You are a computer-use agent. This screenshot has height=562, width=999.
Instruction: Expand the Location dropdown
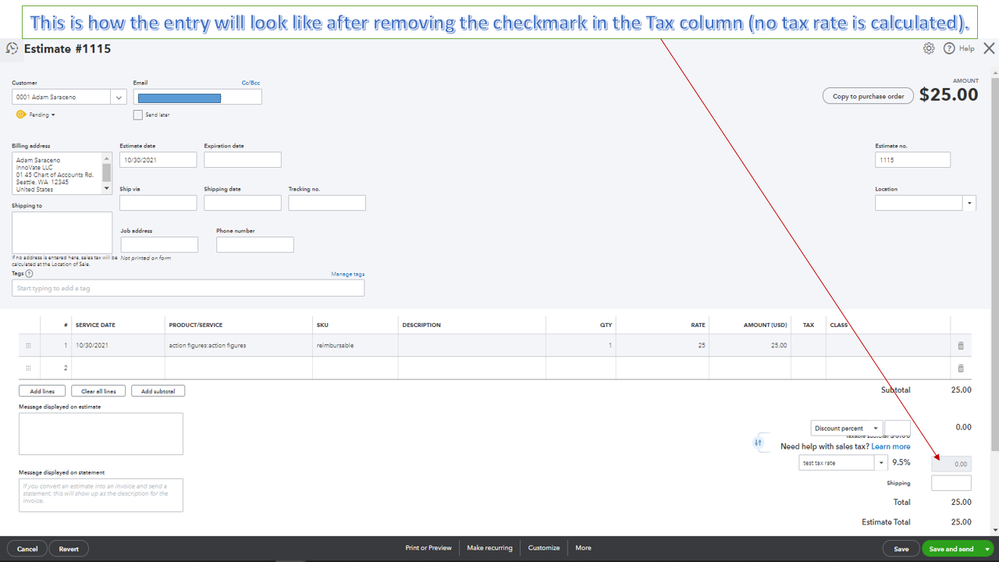[969, 203]
